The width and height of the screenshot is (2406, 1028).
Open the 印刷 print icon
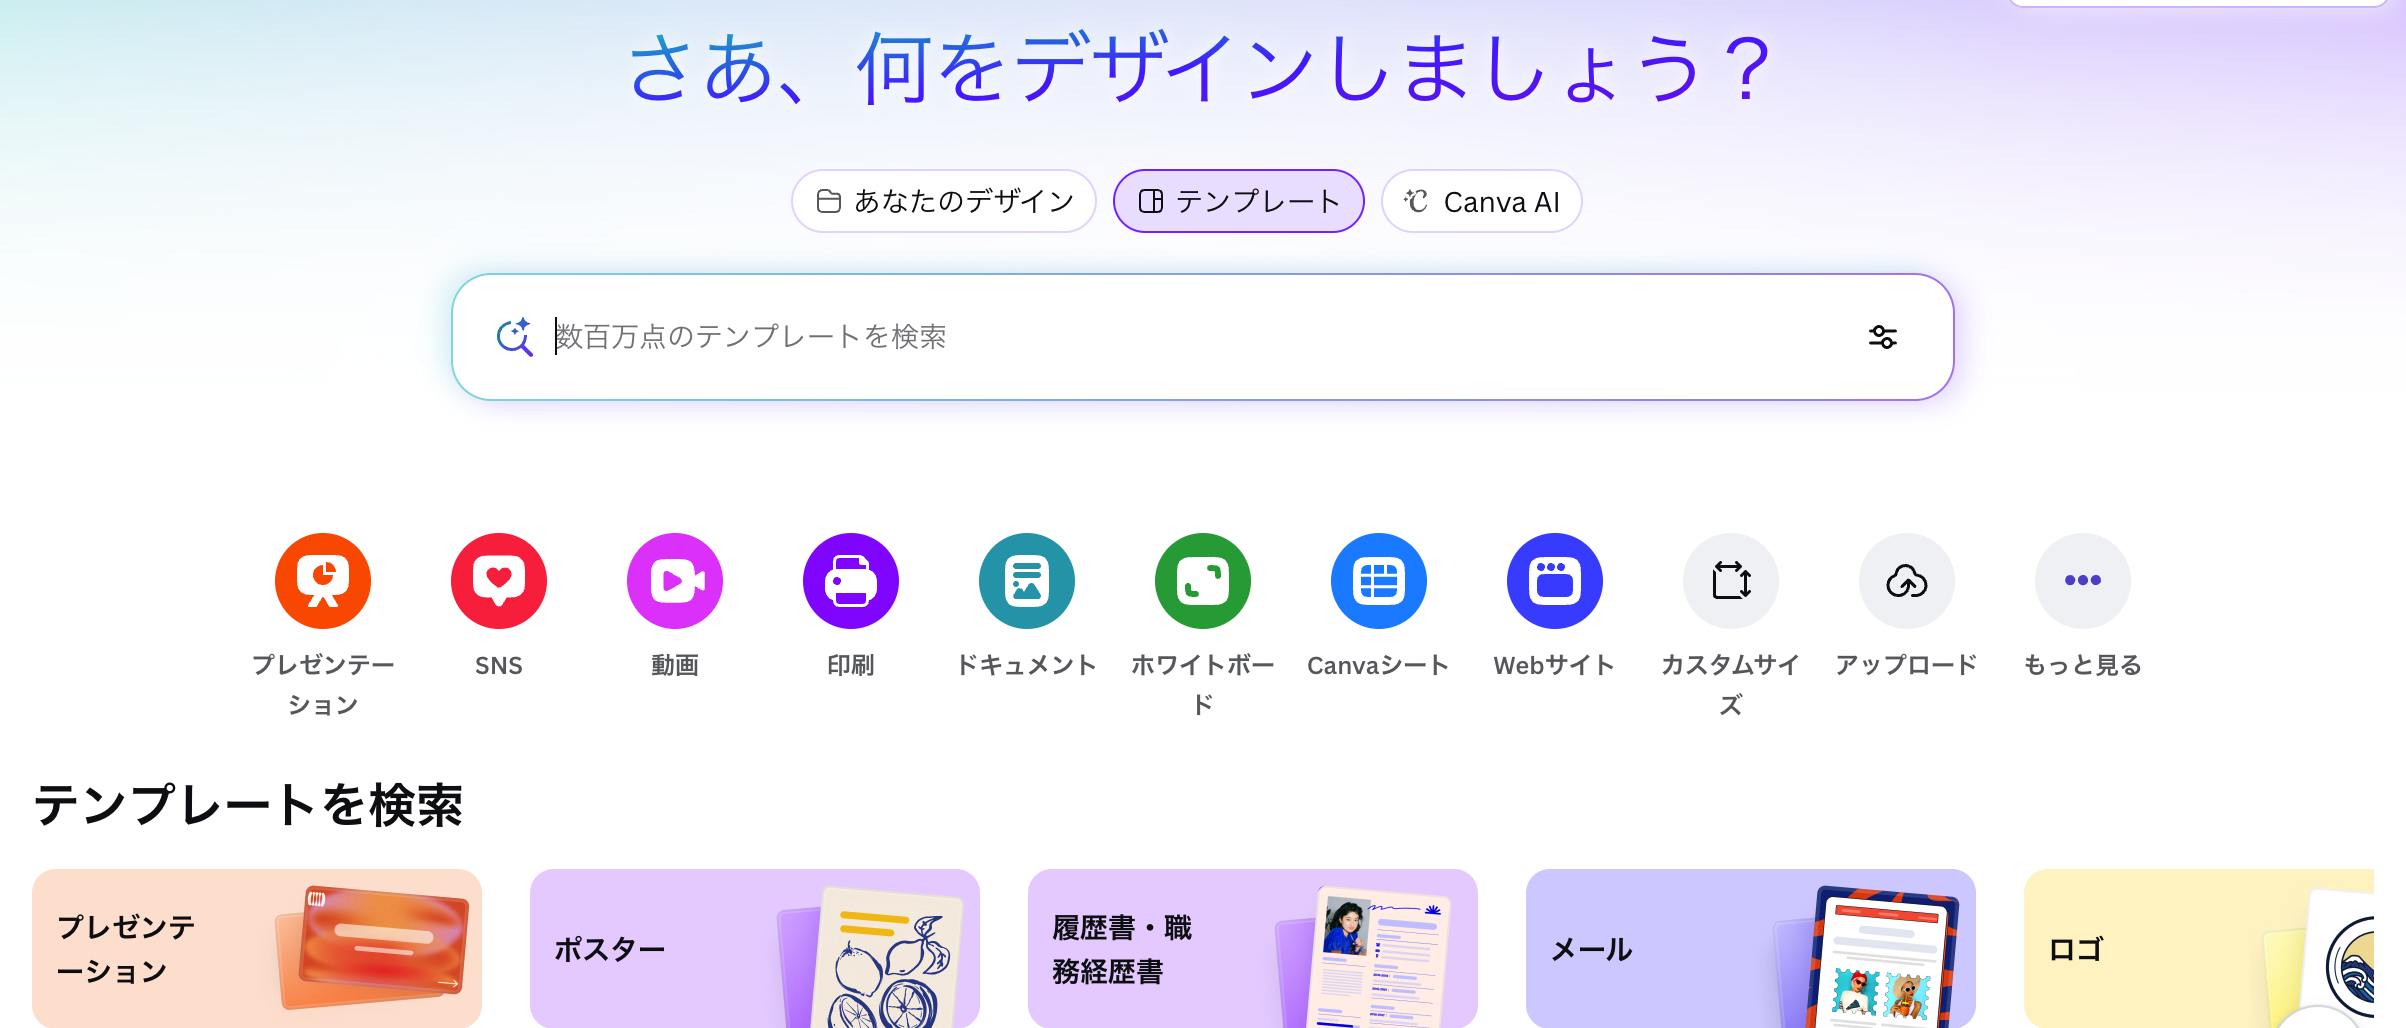[851, 581]
